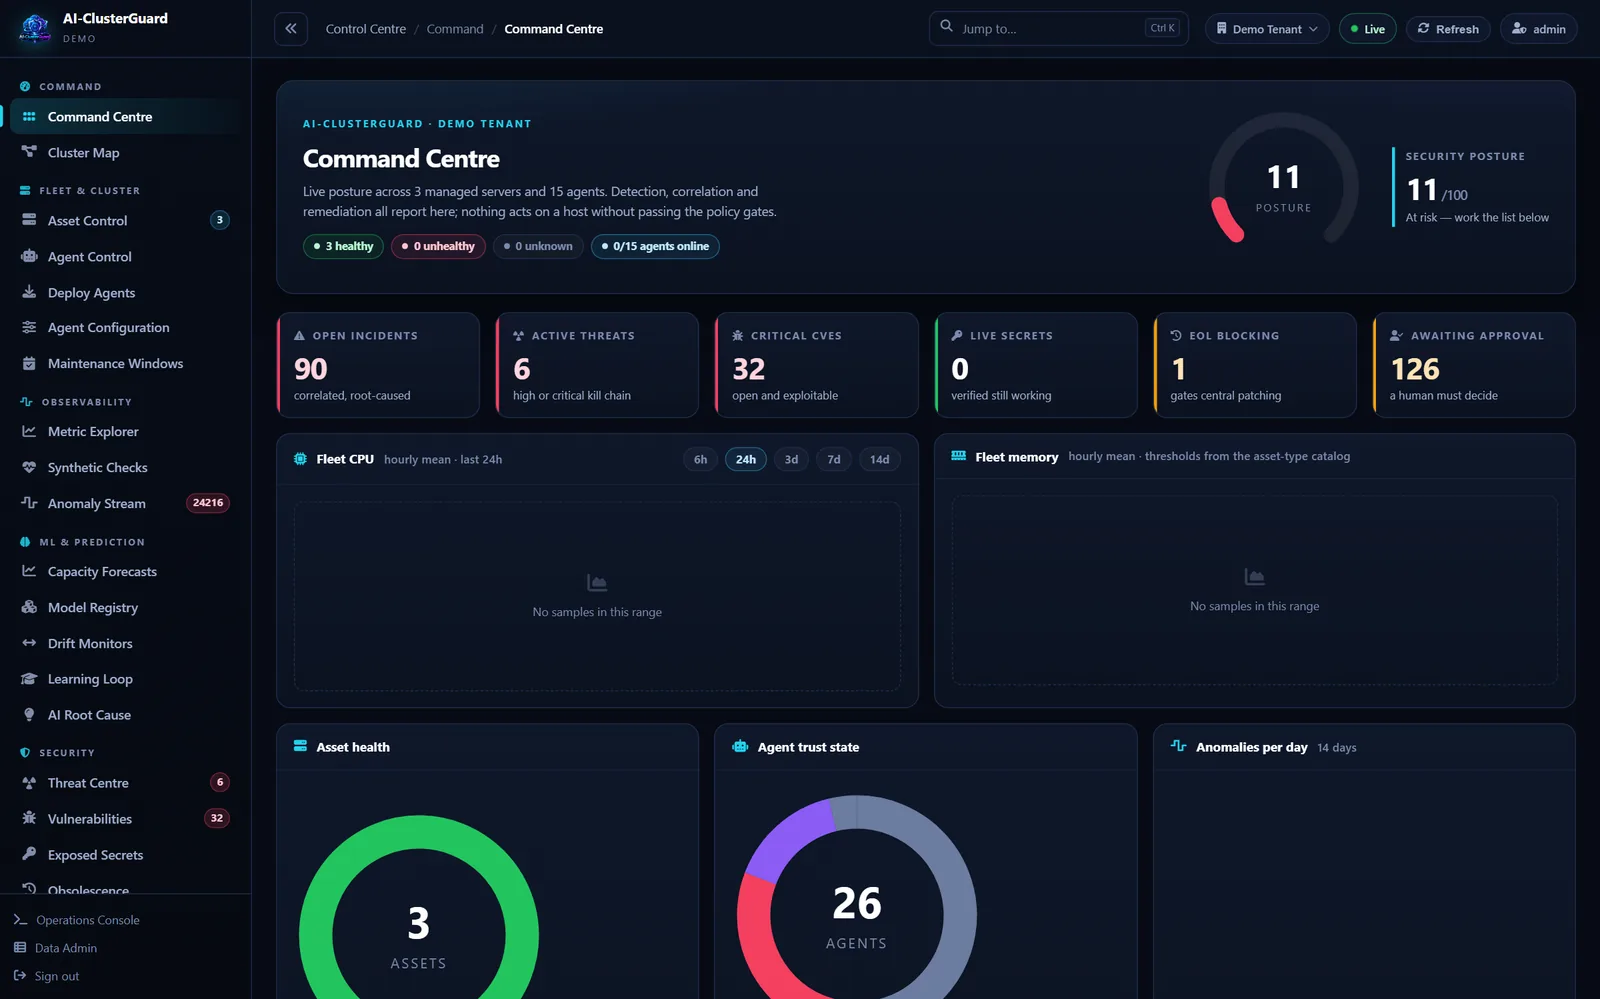Select the 24h Fleet CPU range
1600x999 pixels.
[746, 459]
